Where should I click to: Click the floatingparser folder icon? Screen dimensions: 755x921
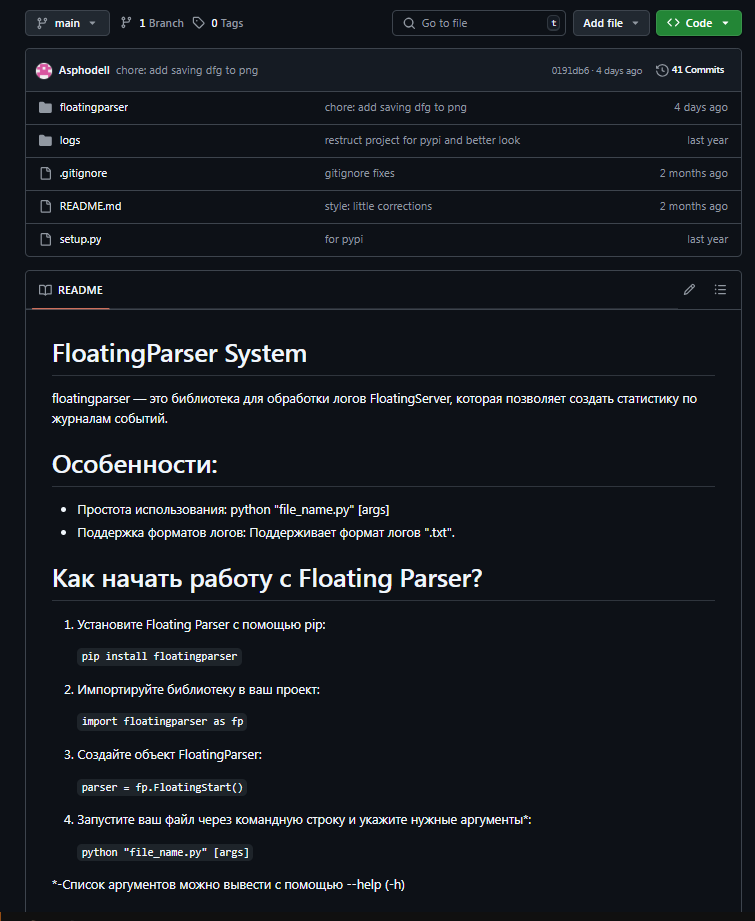coord(44,107)
